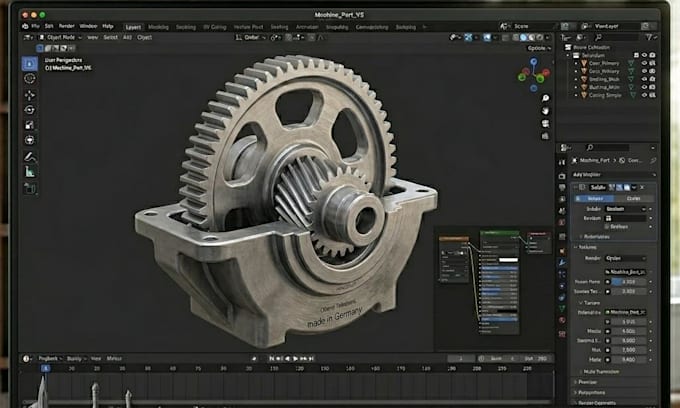
Task: Click the outliner search field
Action: 616,38
